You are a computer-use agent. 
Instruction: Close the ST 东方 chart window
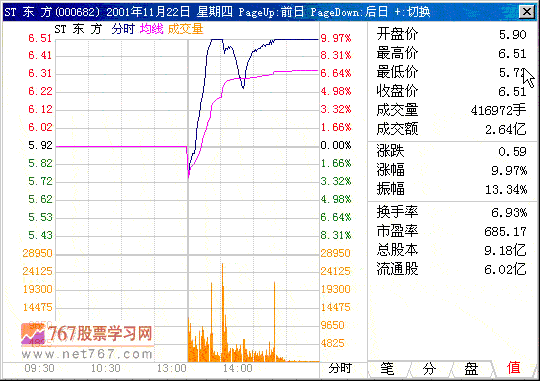pos(527,12)
